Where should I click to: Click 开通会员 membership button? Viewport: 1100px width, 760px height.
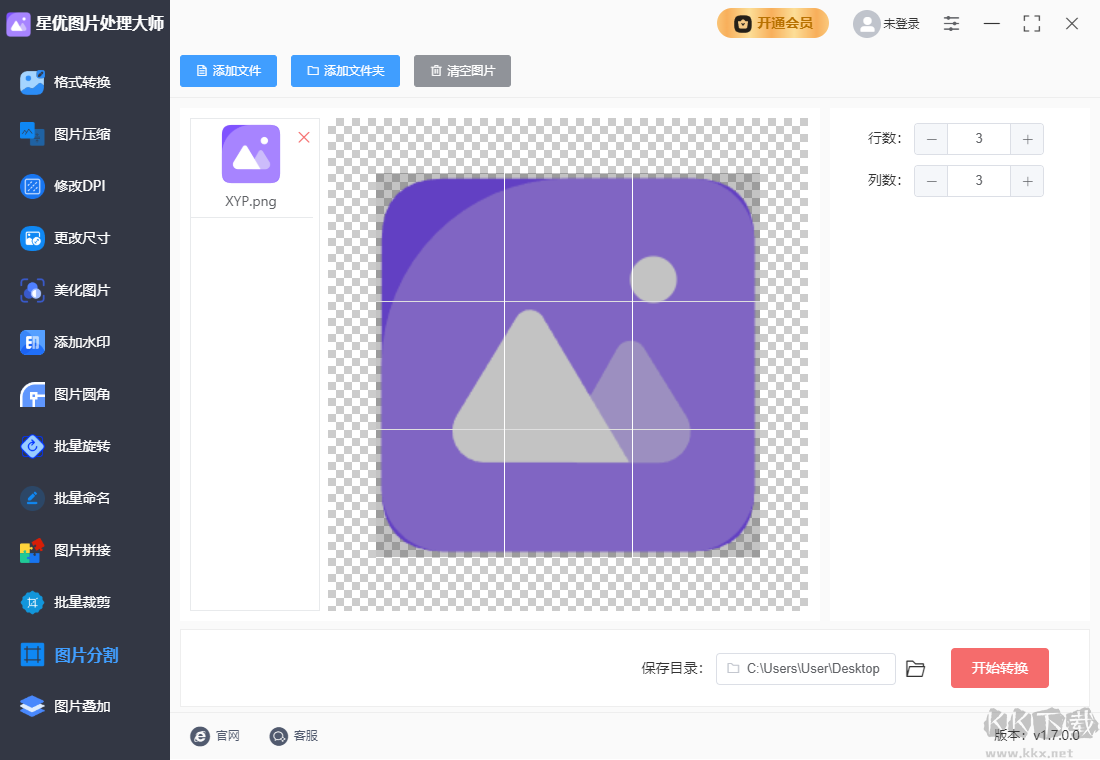point(773,23)
